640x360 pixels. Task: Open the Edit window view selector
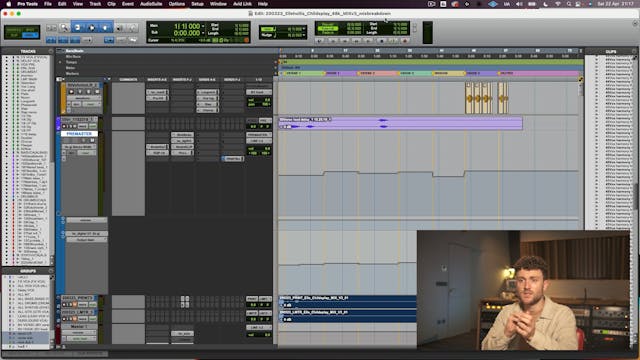(60, 79)
